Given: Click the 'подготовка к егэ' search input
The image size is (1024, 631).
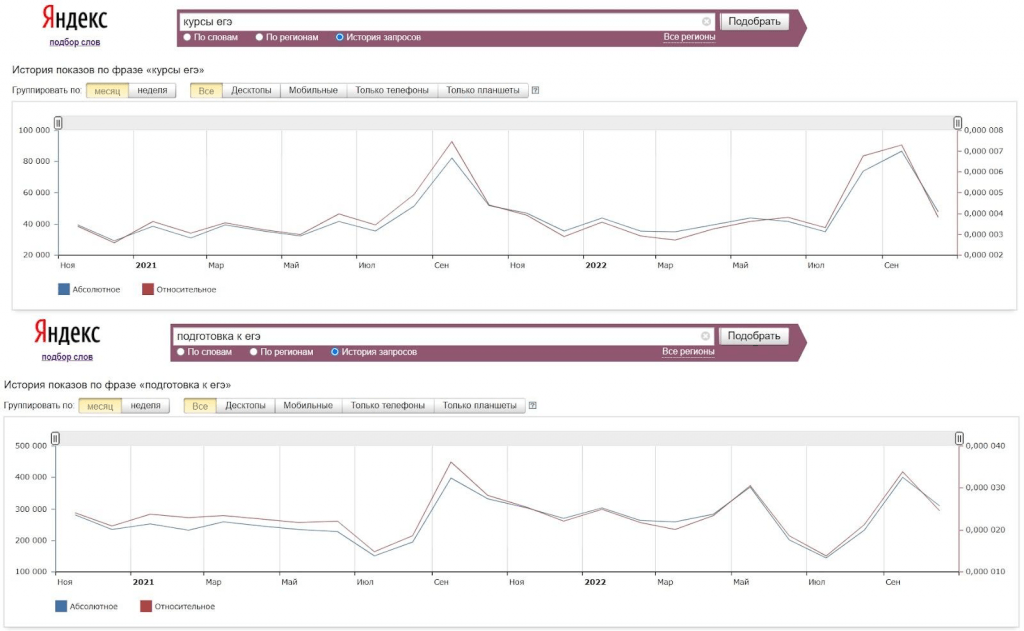Looking at the screenshot, I should (436, 336).
